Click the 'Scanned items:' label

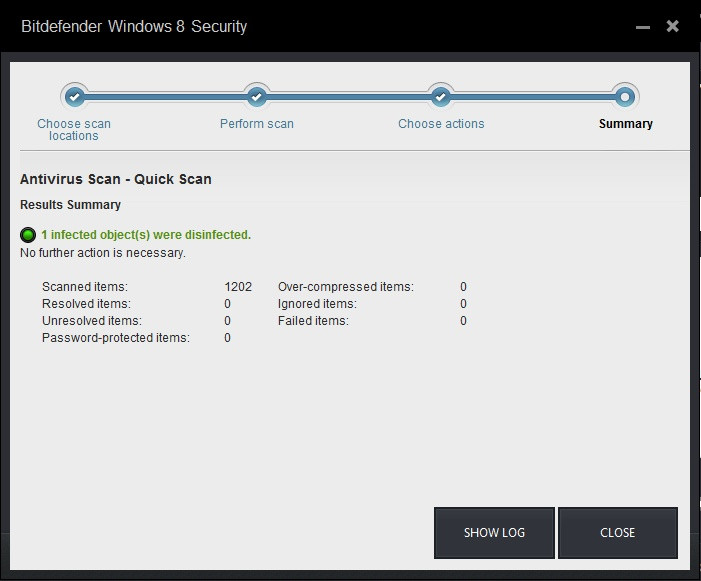[85, 286]
